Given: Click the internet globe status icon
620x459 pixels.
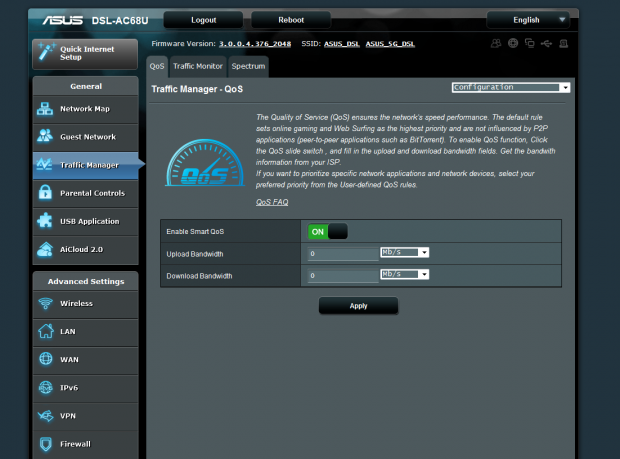Looking at the screenshot, I should pos(513,43).
